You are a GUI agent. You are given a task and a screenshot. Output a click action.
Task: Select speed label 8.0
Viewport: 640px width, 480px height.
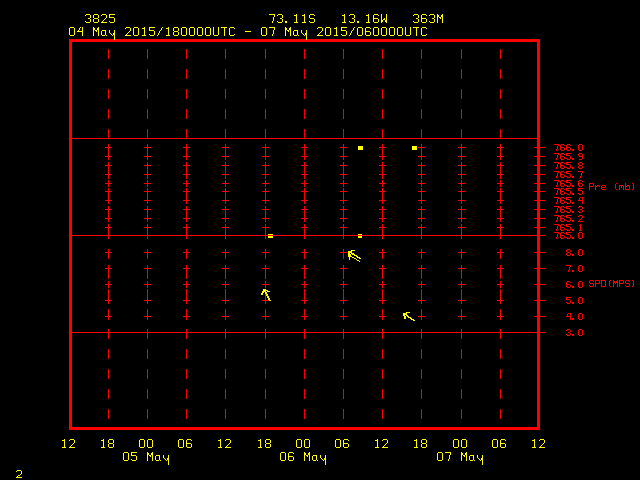tap(574, 253)
